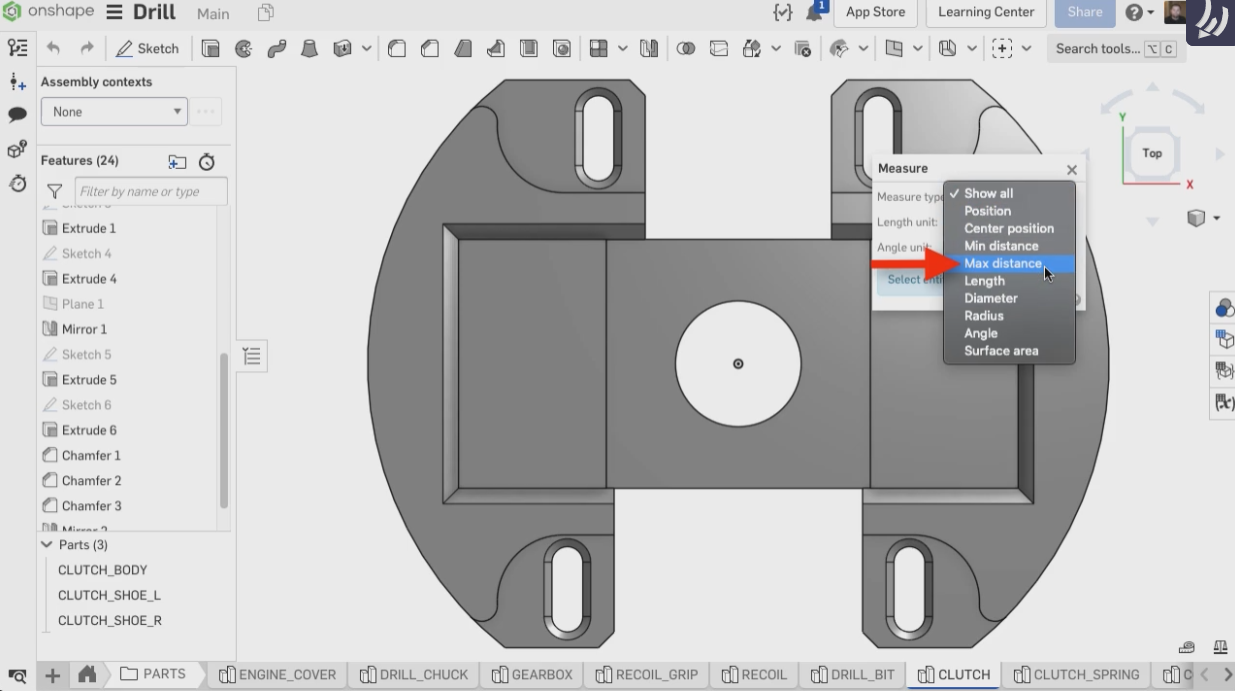The image size is (1235, 691).
Task: Open the Tab manager icon at bottom left
Action: pos(17,676)
